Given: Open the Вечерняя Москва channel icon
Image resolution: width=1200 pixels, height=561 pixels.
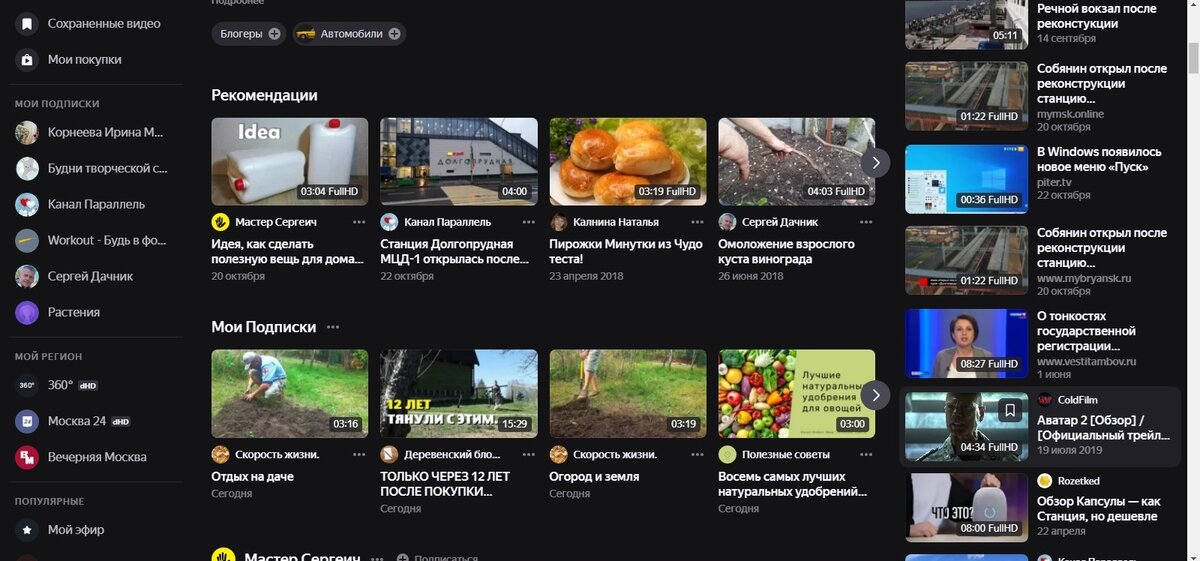Looking at the screenshot, I should pos(27,457).
